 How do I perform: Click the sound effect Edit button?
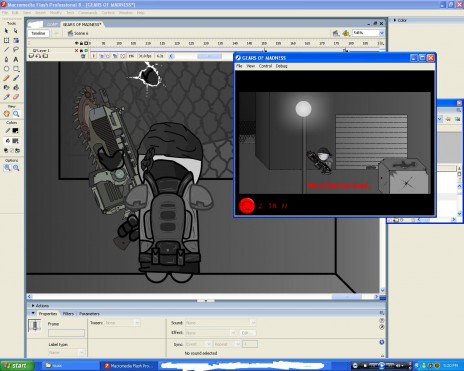pyautogui.click(x=247, y=333)
